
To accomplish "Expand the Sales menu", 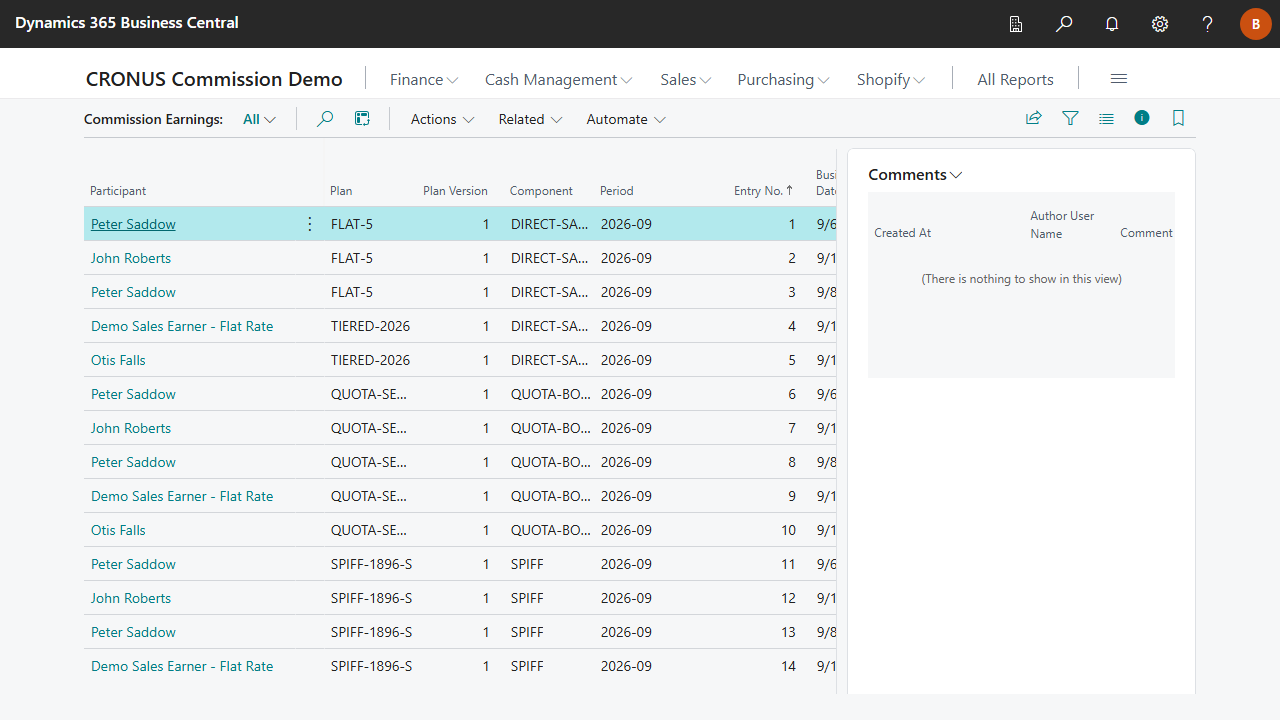I will point(686,79).
